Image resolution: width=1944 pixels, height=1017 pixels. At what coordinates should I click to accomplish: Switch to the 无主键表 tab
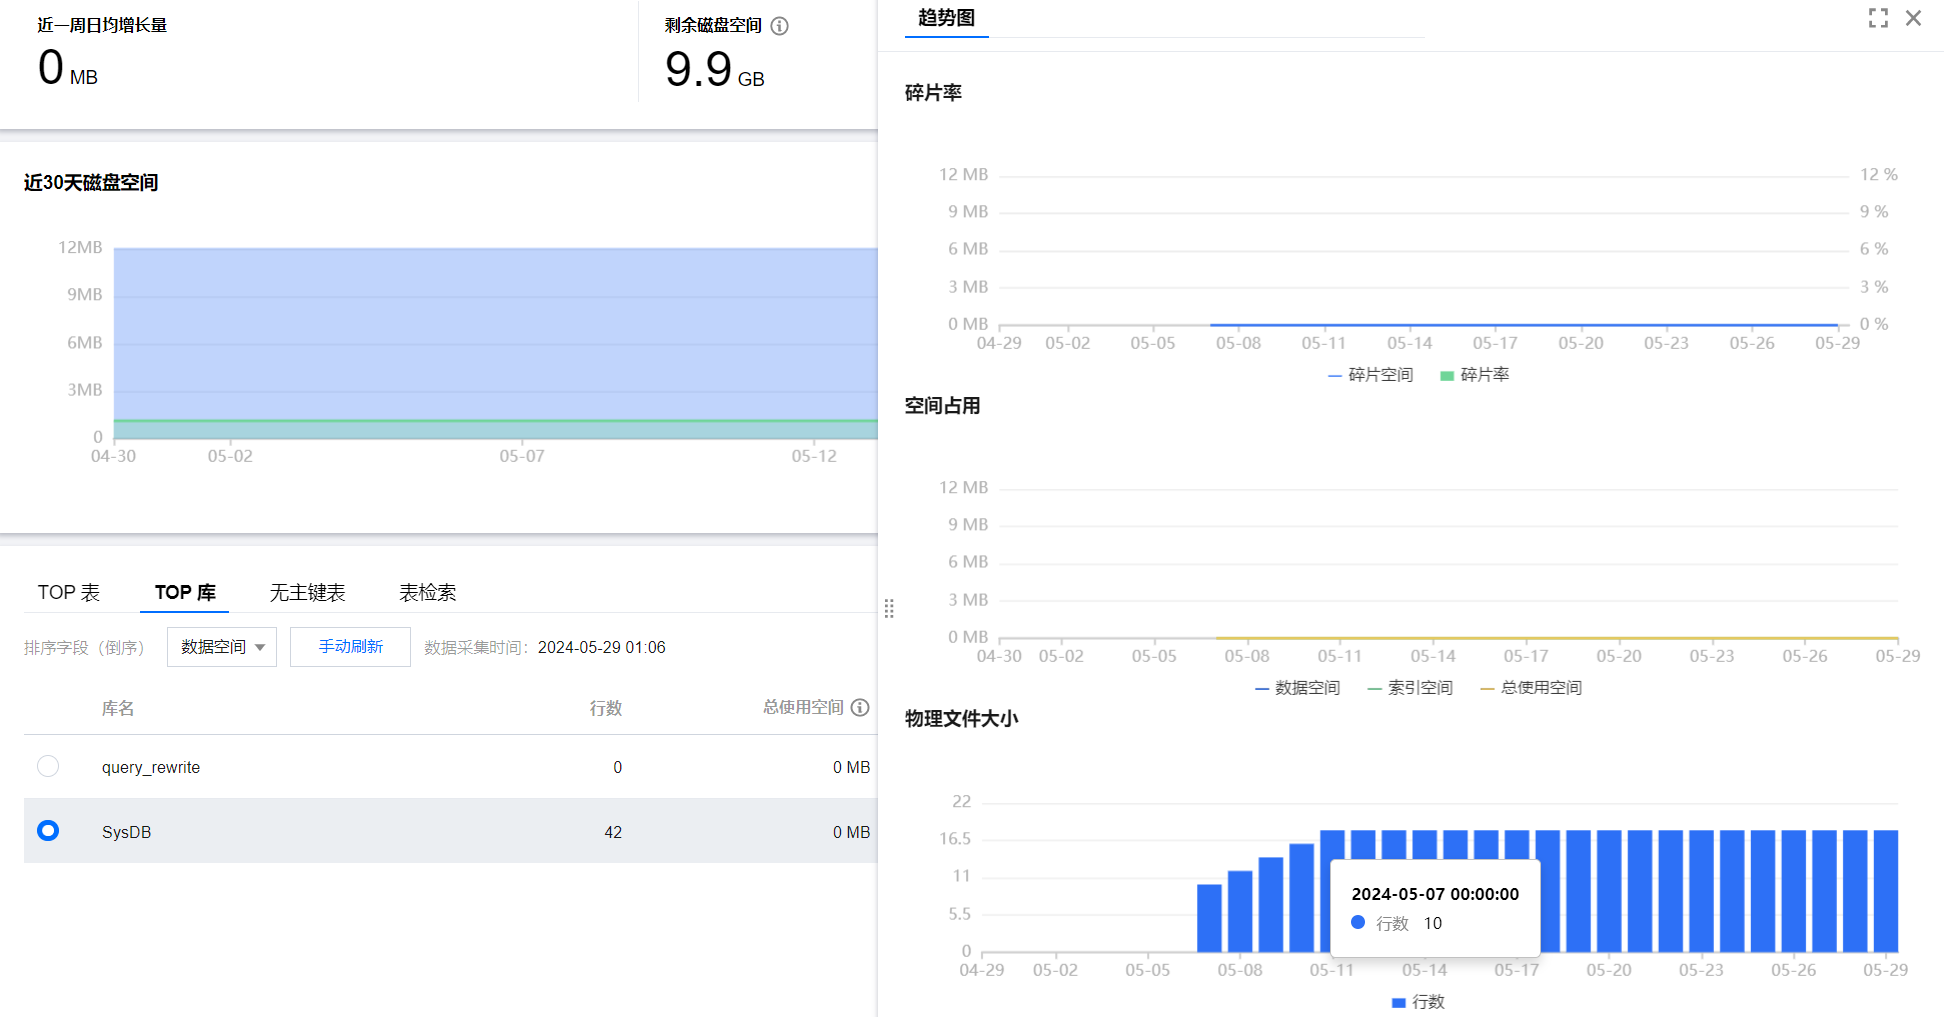coord(307,593)
